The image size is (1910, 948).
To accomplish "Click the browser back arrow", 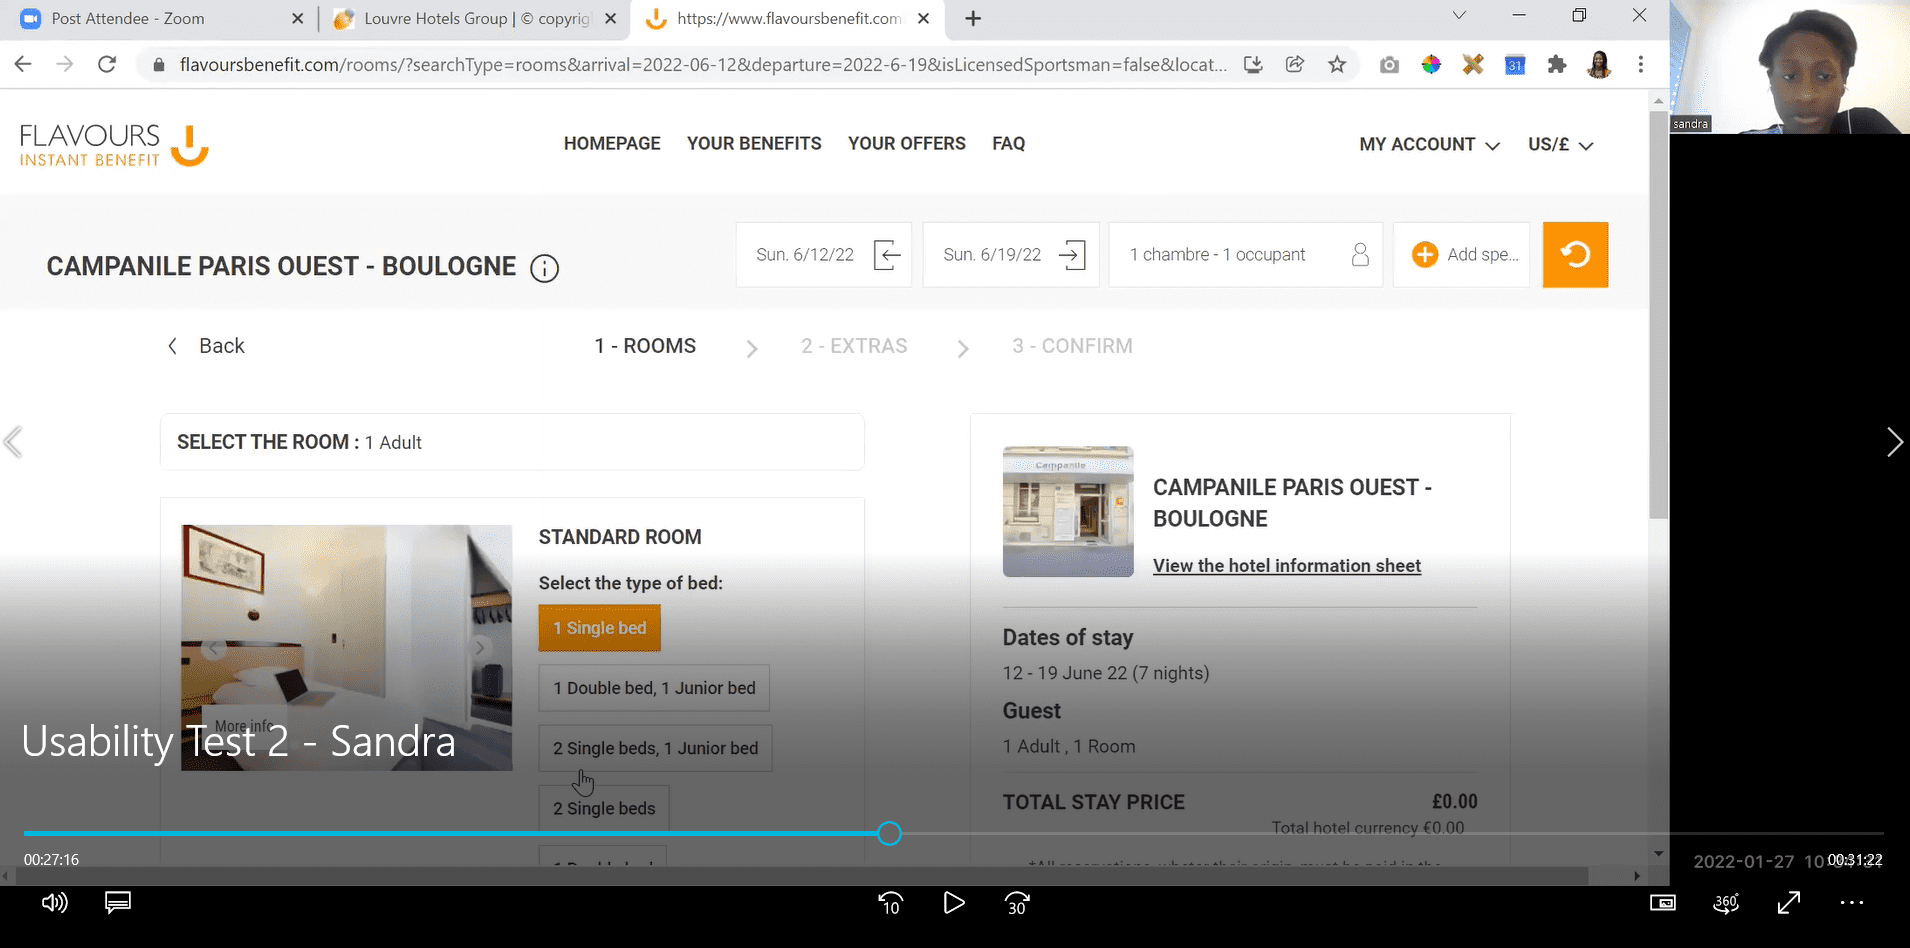I will pyautogui.click(x=23, y=64).
